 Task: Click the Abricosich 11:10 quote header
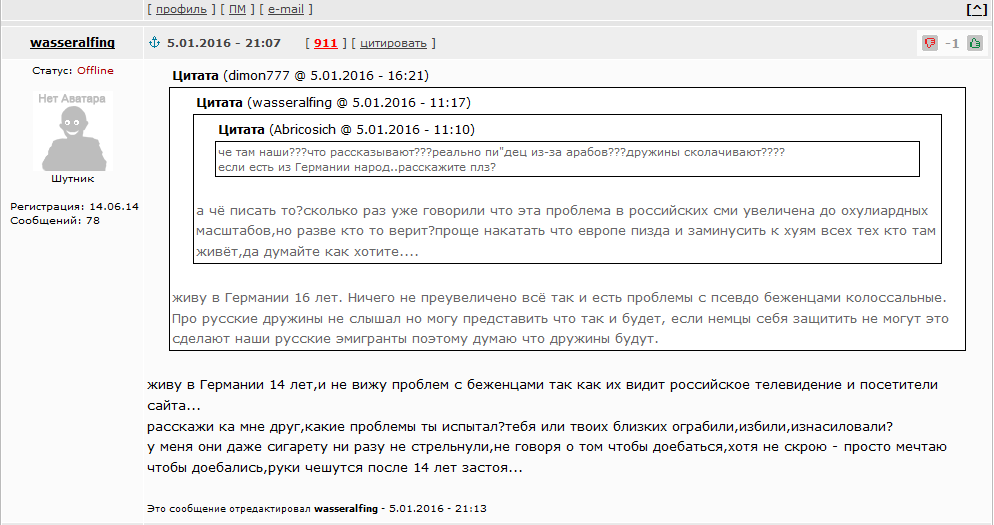(346, 129)
